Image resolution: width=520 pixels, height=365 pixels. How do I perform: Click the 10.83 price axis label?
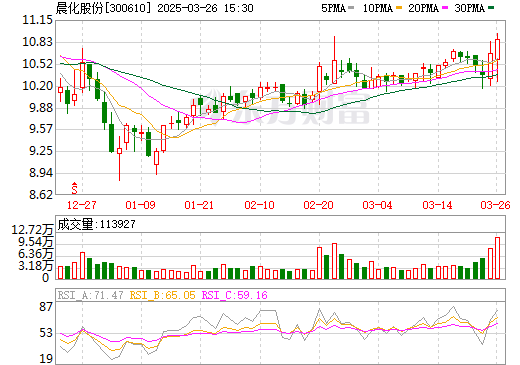point(38,42)
